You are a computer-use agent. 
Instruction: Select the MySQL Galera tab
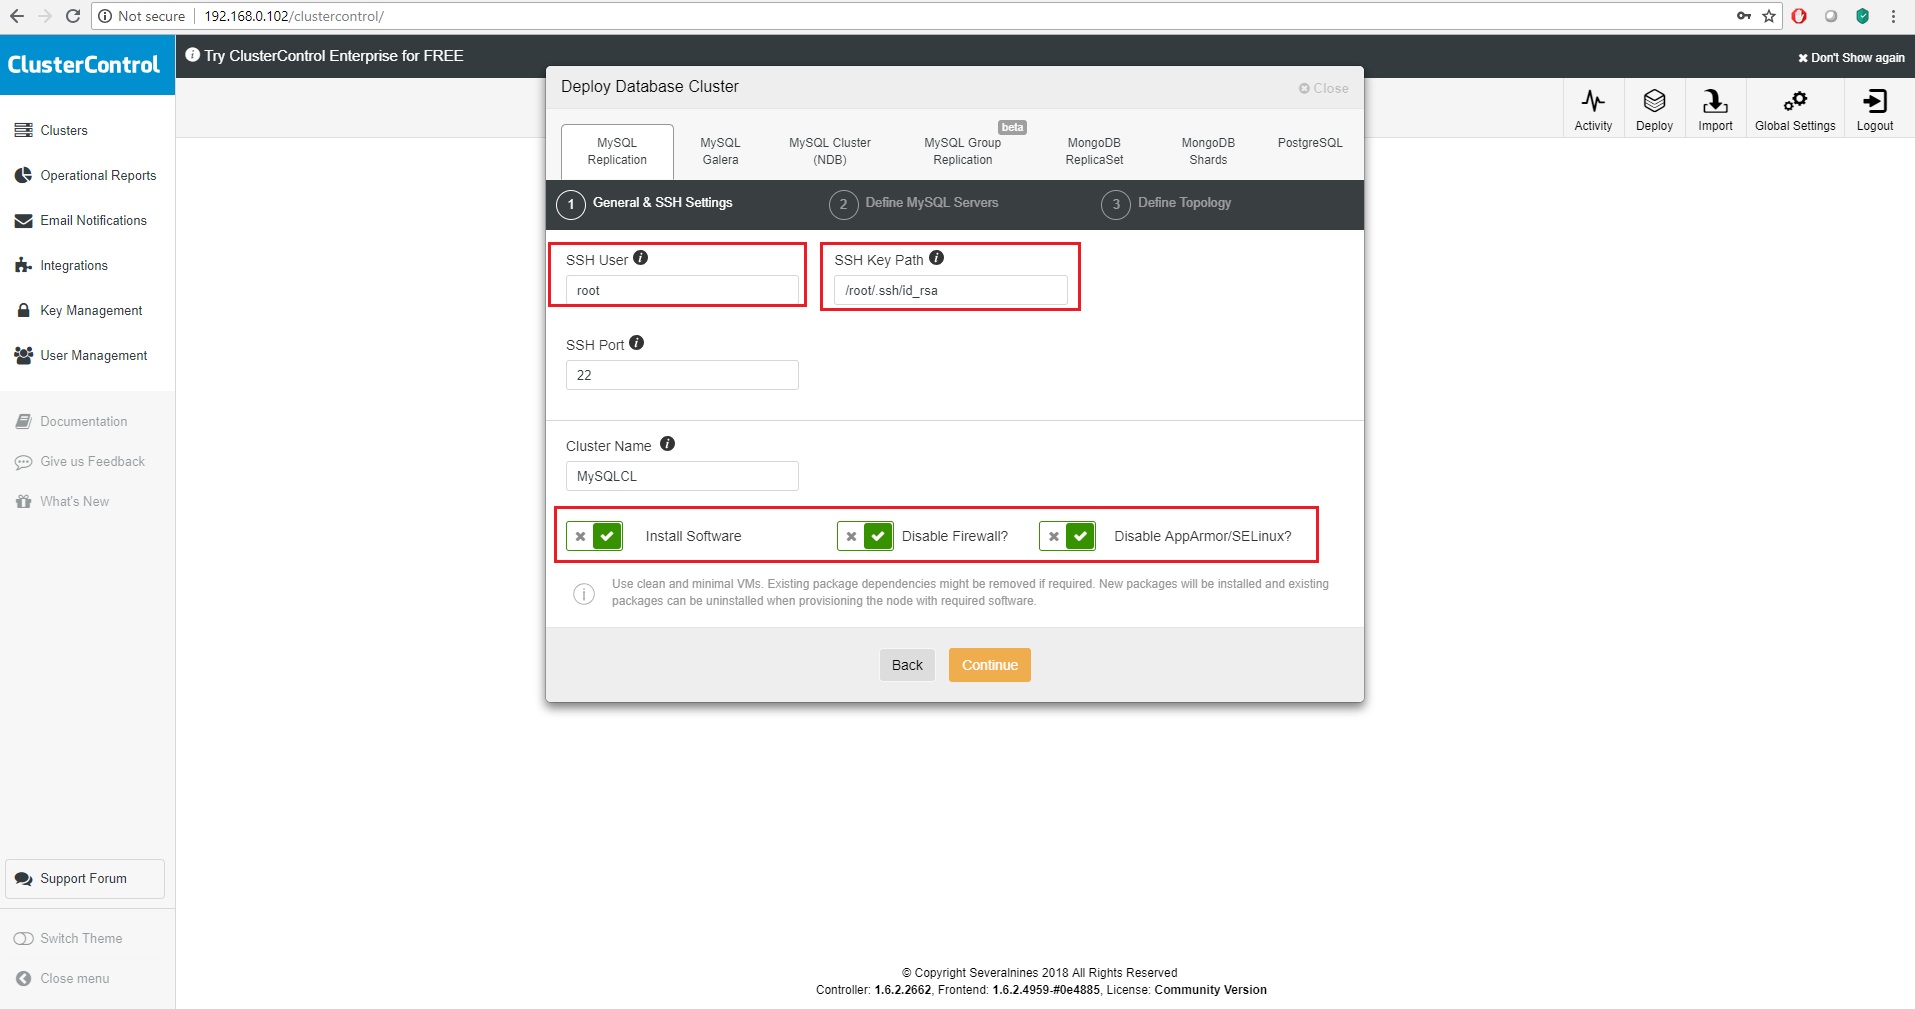tap(720, 152)
